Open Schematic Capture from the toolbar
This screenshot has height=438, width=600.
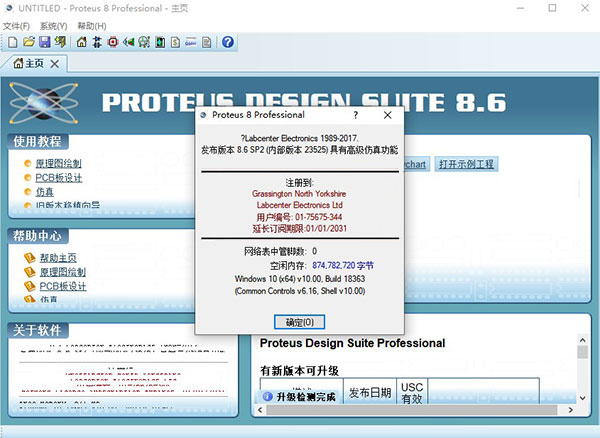click(97, 42)
